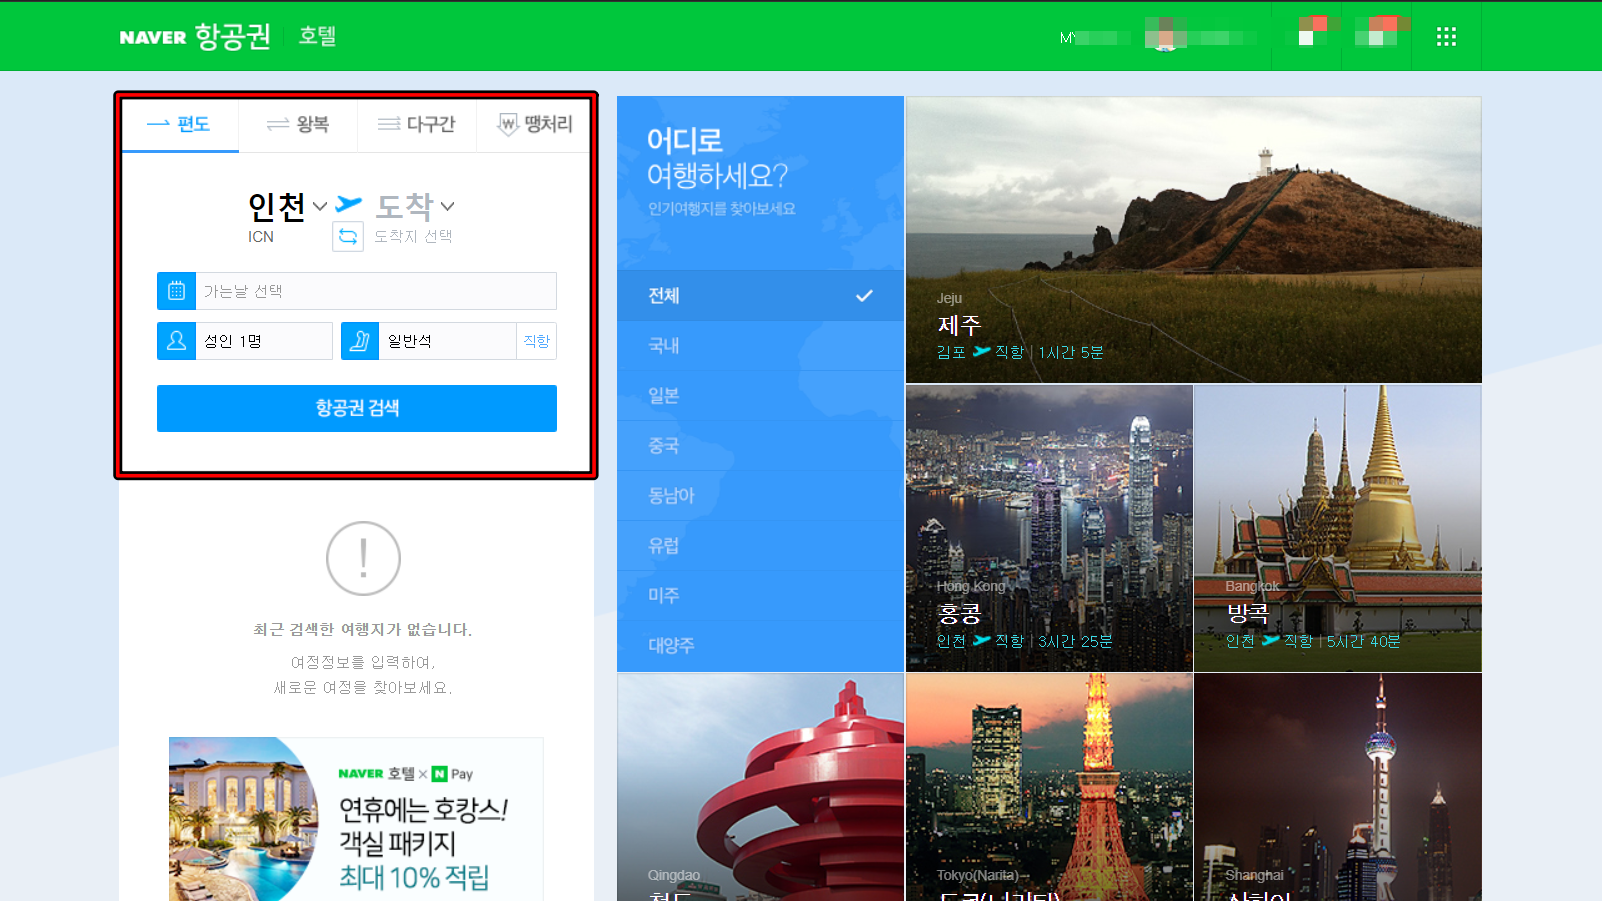Open the apps grid icon in top bar
Screen dimensions: 1602x901
(x=1446, y=35)
